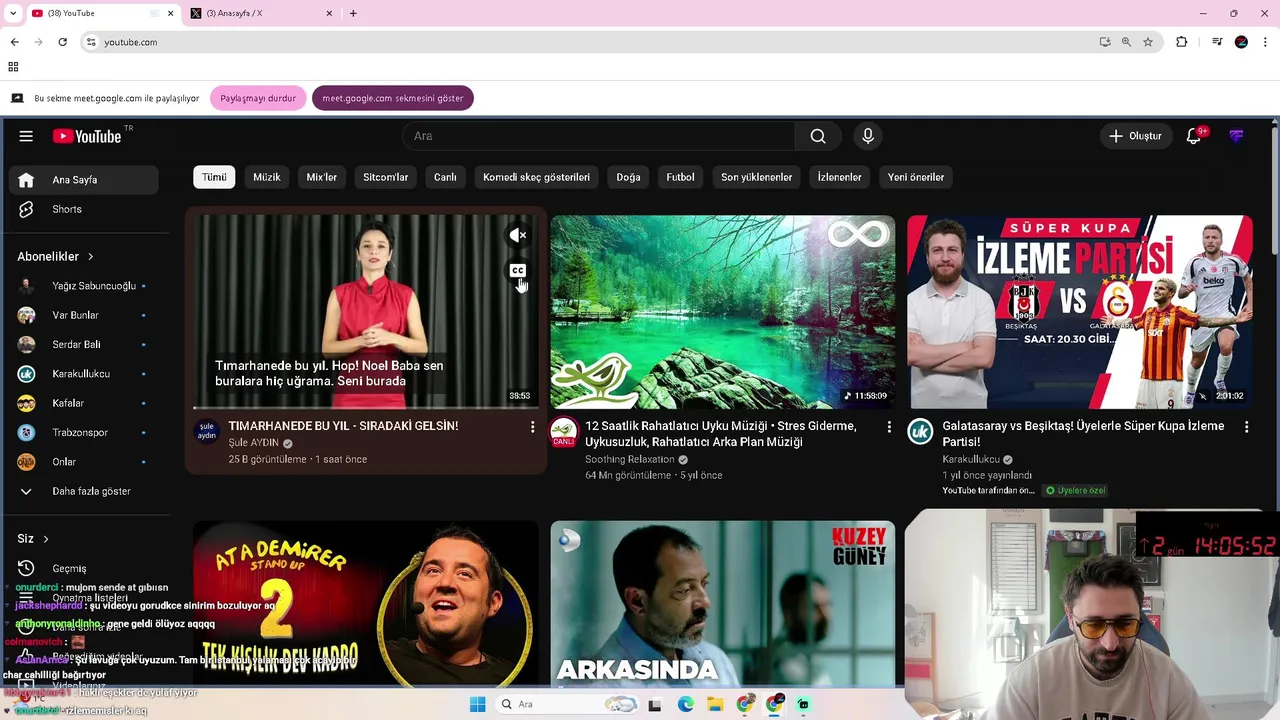The width and height of the screenshot is (1280, 720).
Task: Open Trabzonspor subscription channel
Action: coord(84,432)
